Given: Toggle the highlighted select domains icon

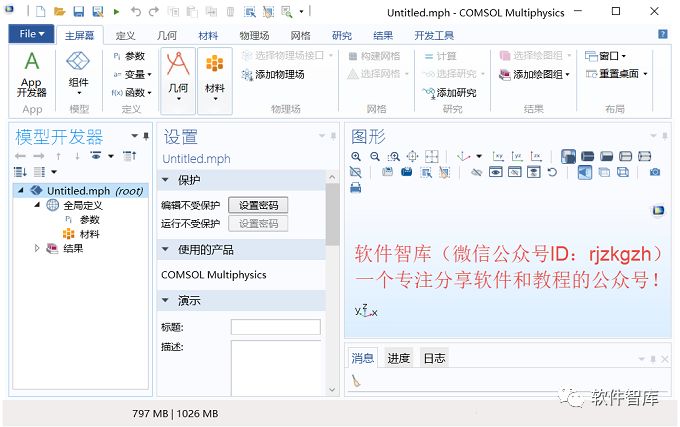Looking at the screenshot, I should tap(568, 156).
